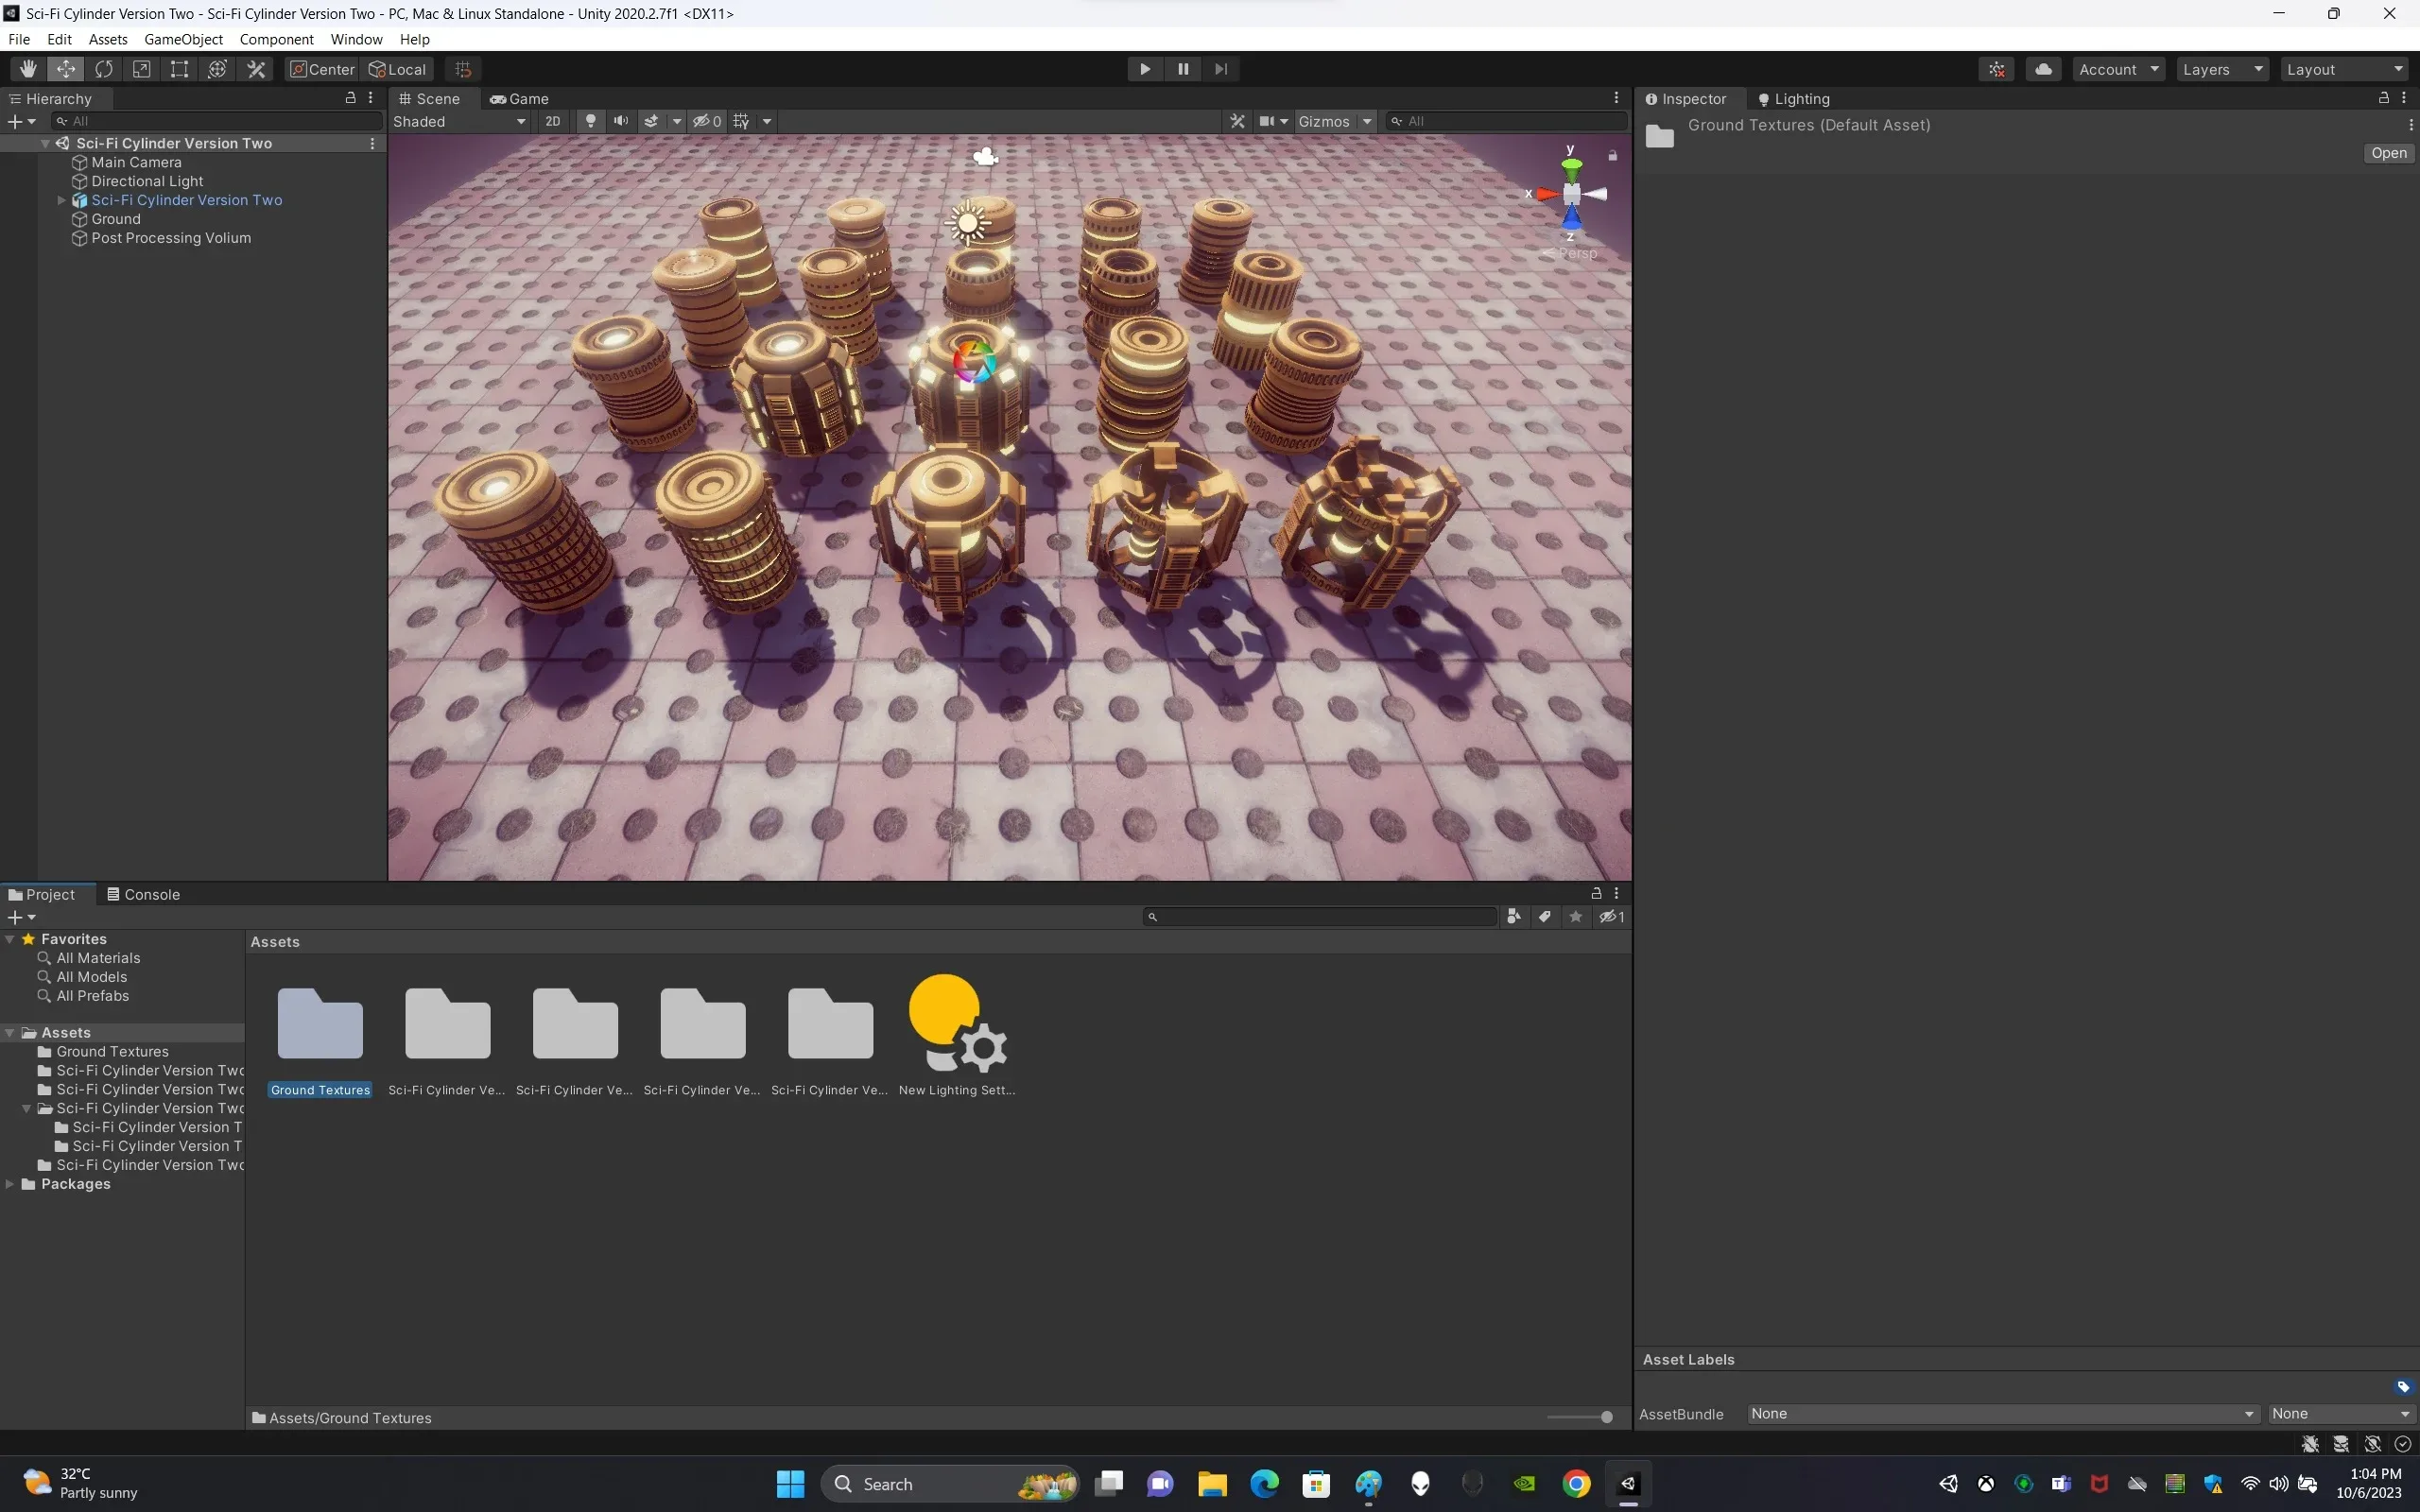Expand Sci-Fi Cylinder Version Two prefab in Hierarchy
Screen dimensions: 2420x1512
(62, 200)
